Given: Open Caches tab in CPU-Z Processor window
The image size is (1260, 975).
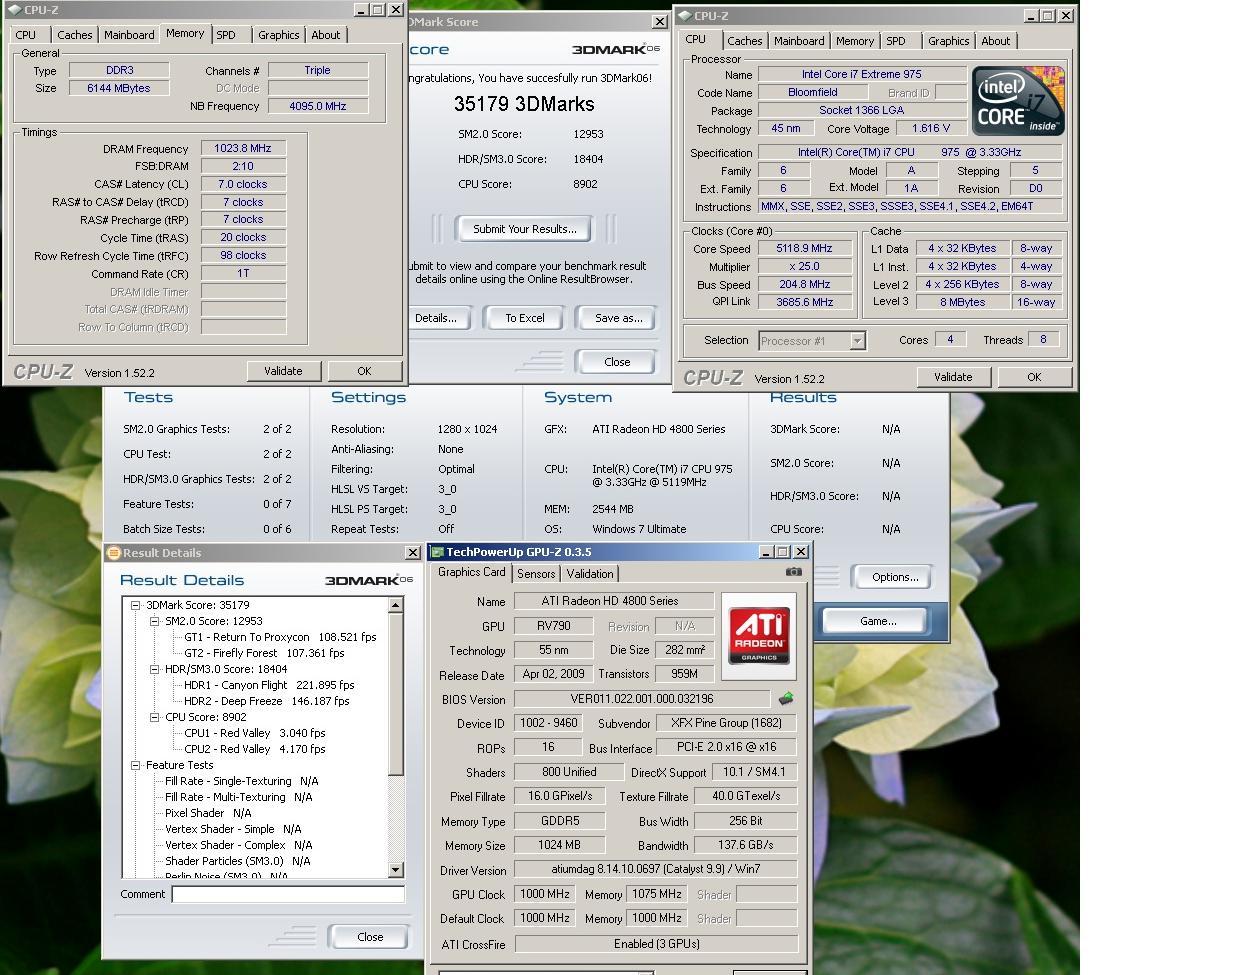Looking at the screenshot, I should point(744,41).
